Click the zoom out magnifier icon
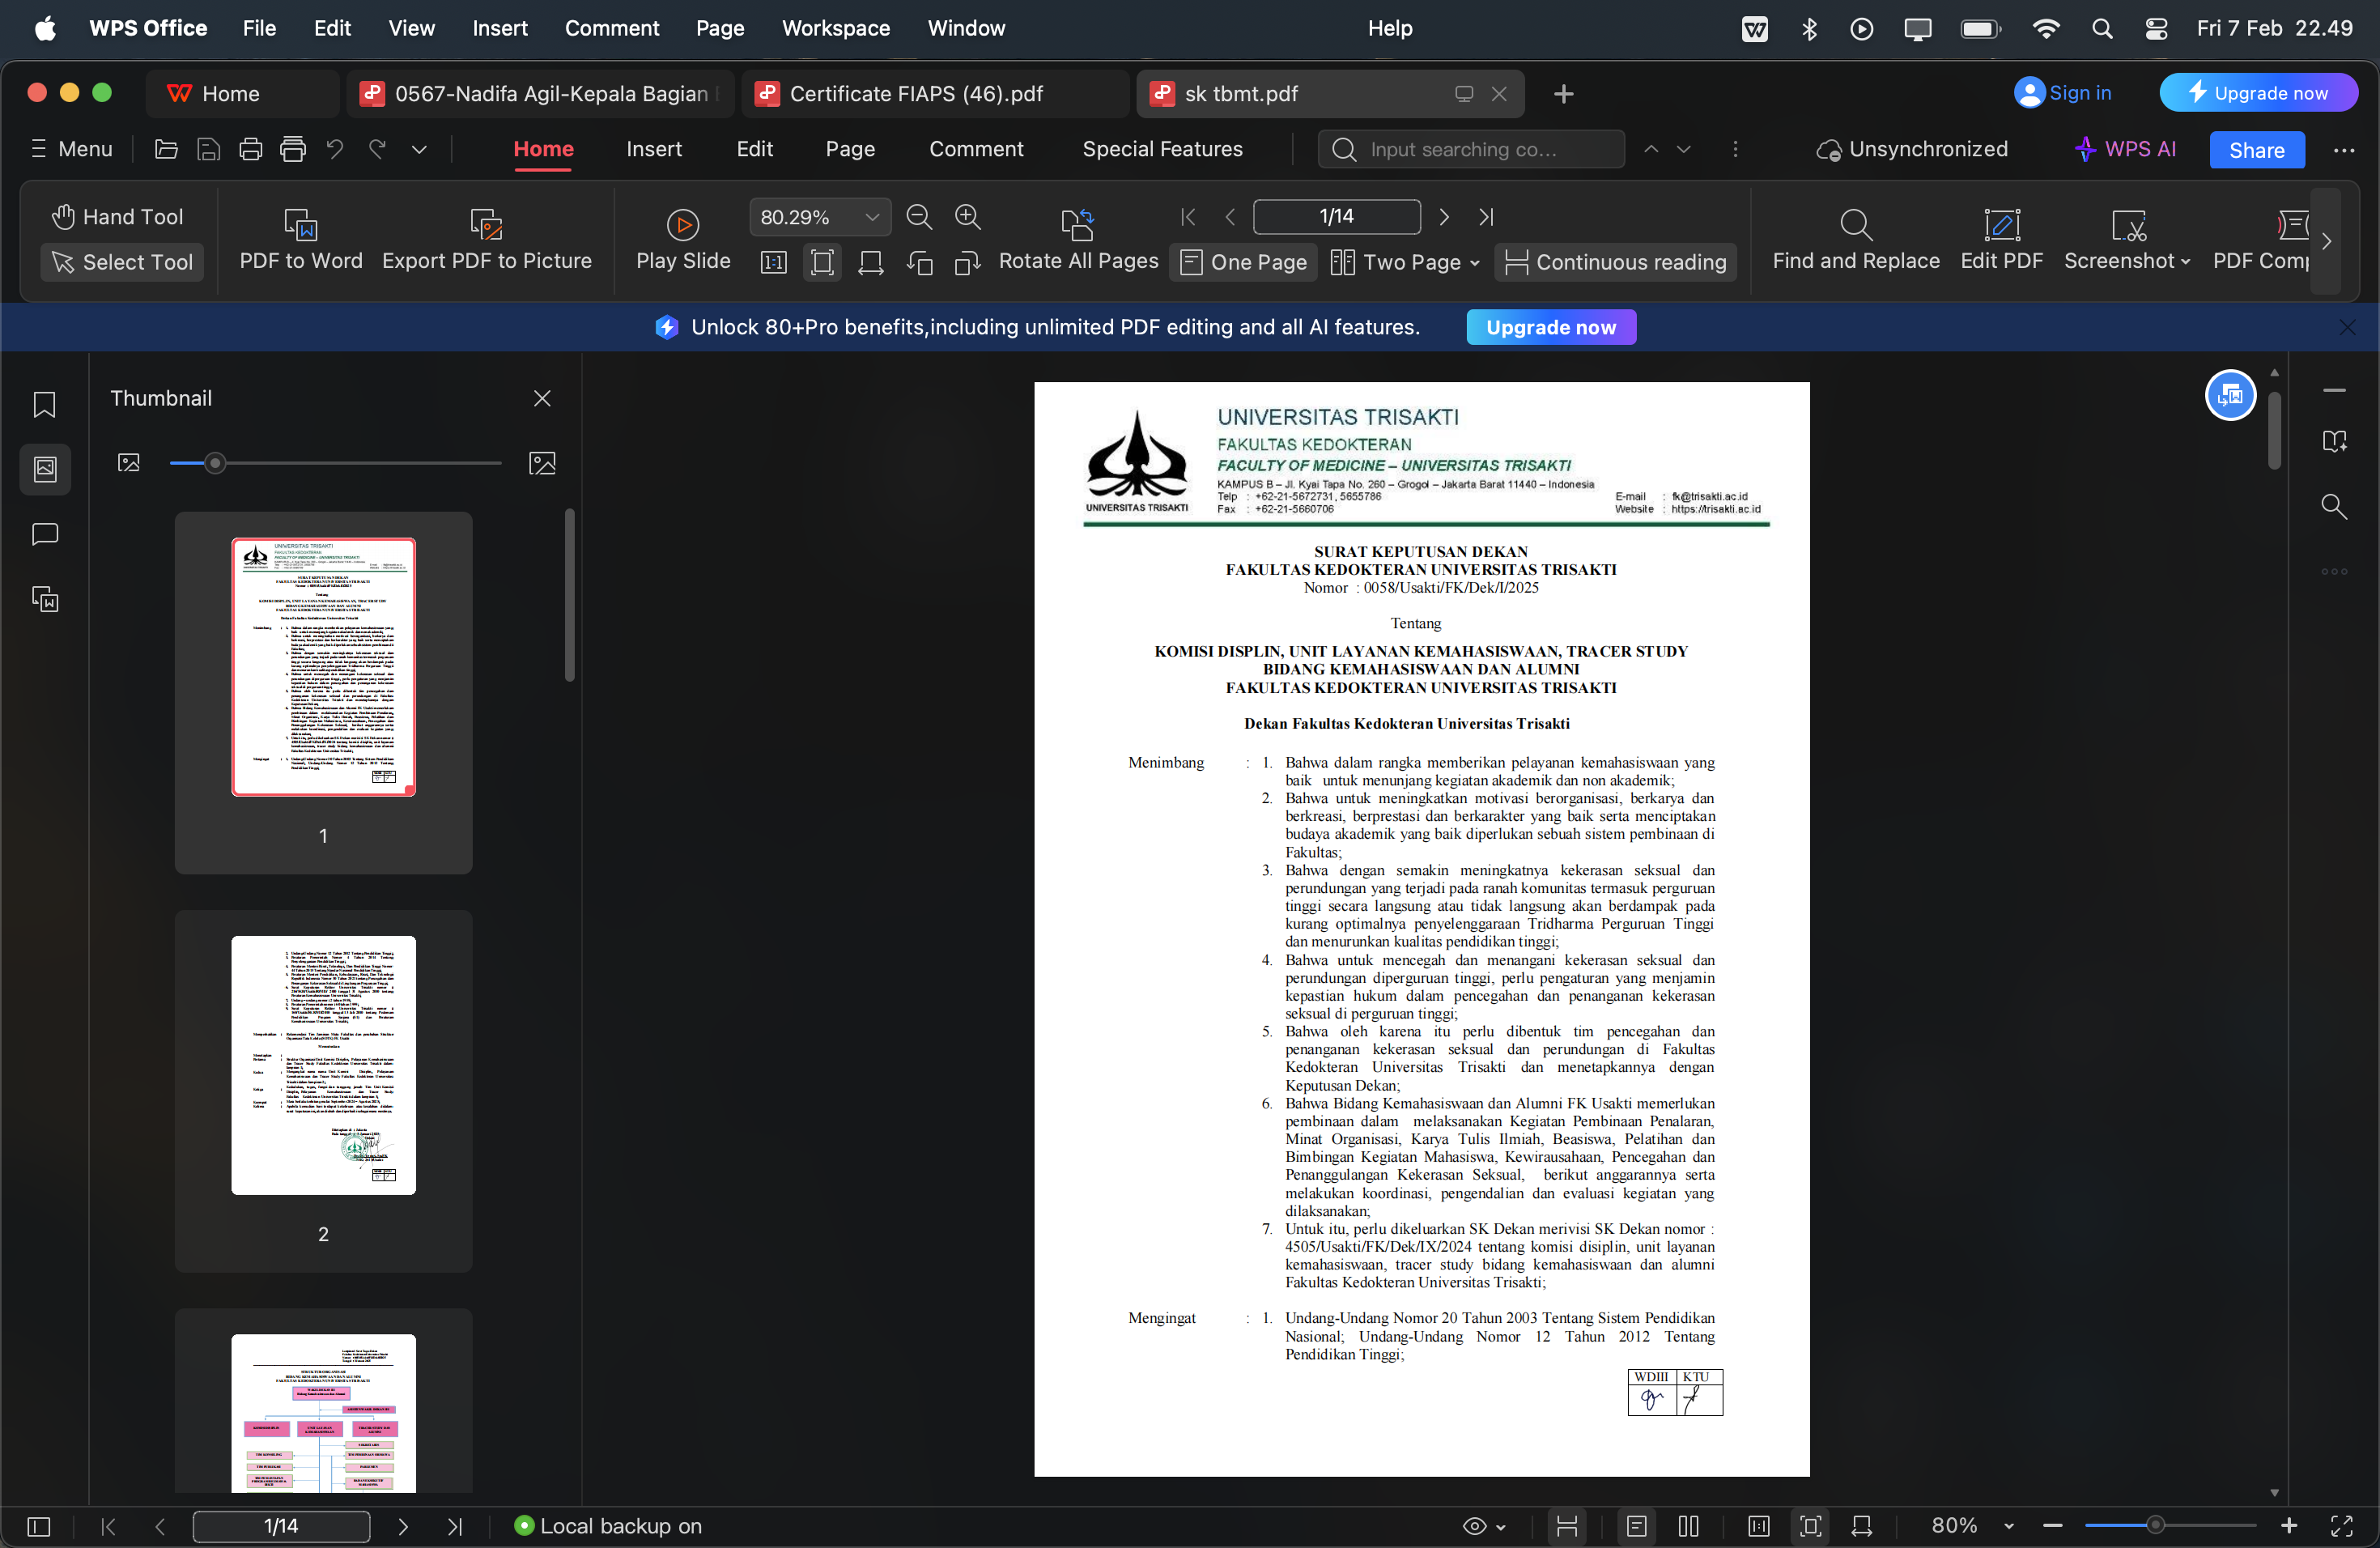This screenshot has height=1548, width=2380. tap(918, 216)
